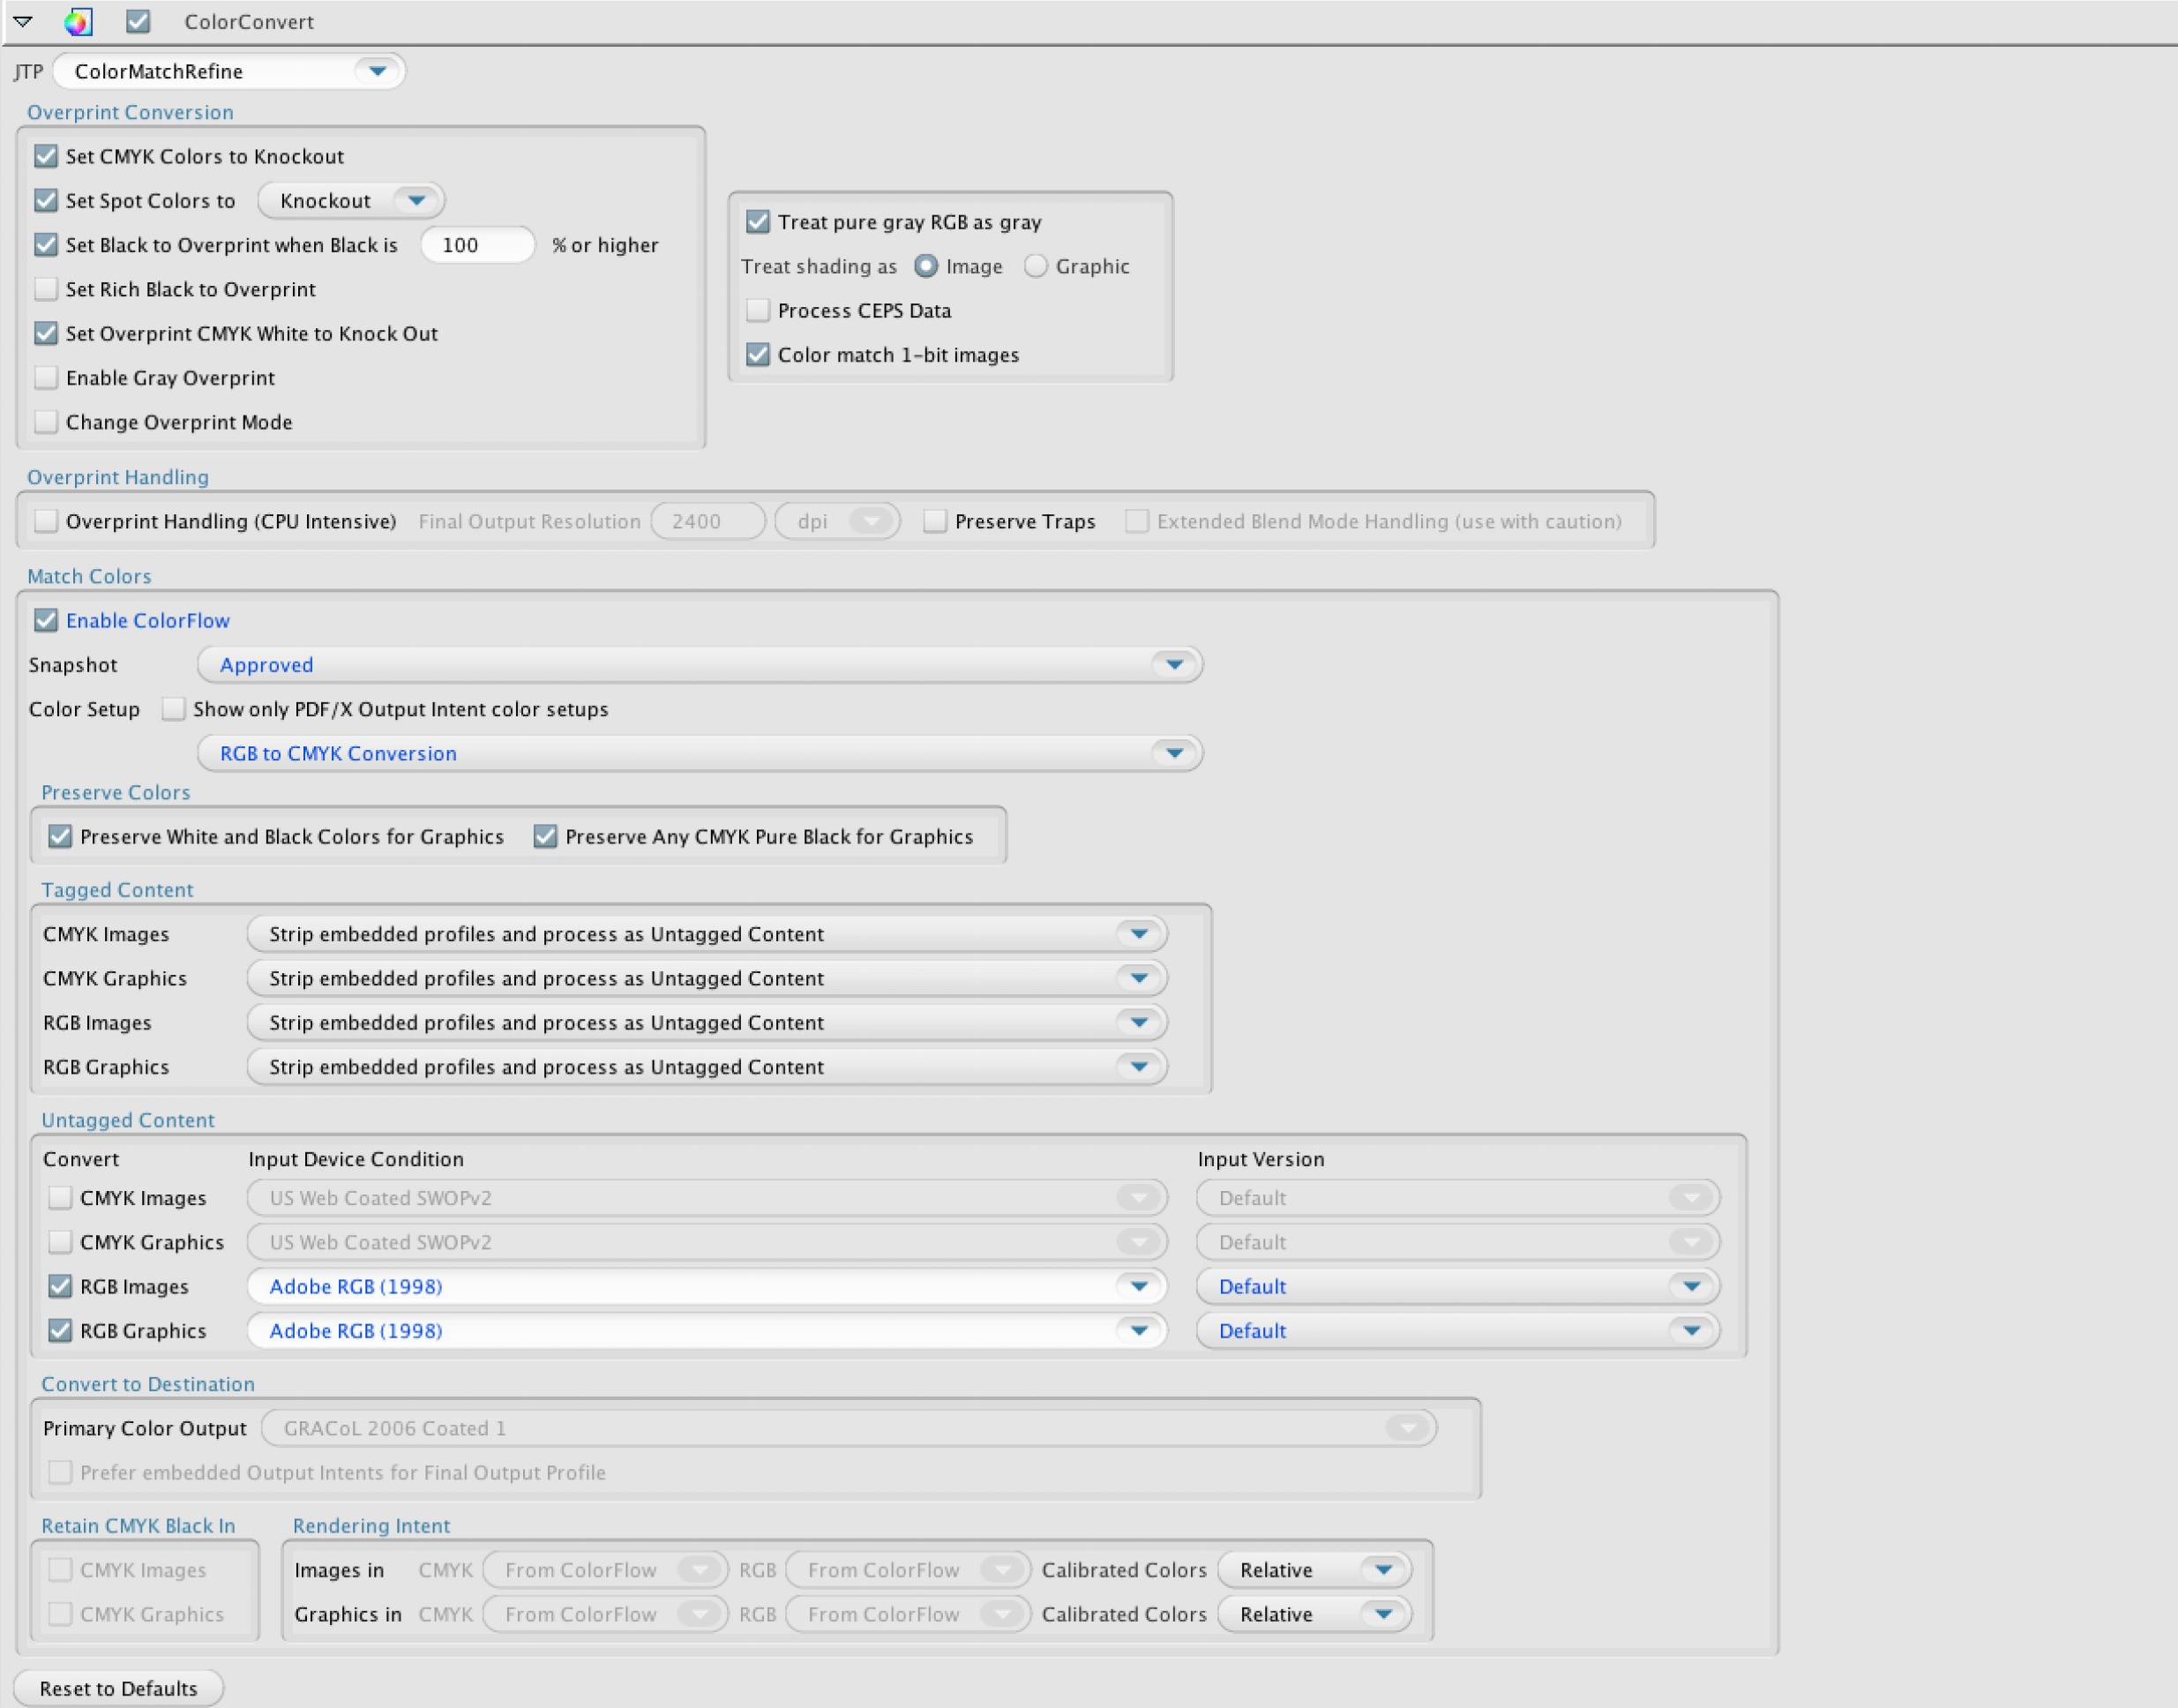Open CMYK Graphics Input Version Default dropdown

[1458, 1242]
